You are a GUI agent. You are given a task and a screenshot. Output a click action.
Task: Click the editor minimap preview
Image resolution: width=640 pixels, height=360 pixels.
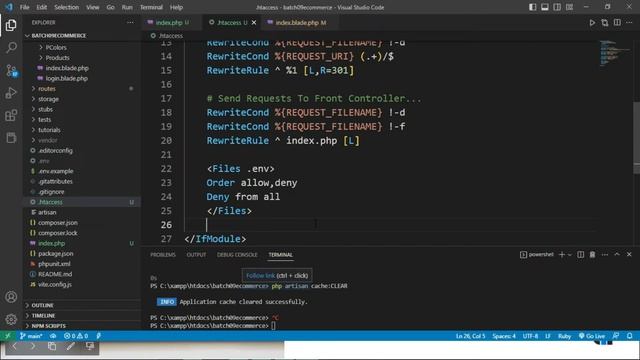(615, 53)
